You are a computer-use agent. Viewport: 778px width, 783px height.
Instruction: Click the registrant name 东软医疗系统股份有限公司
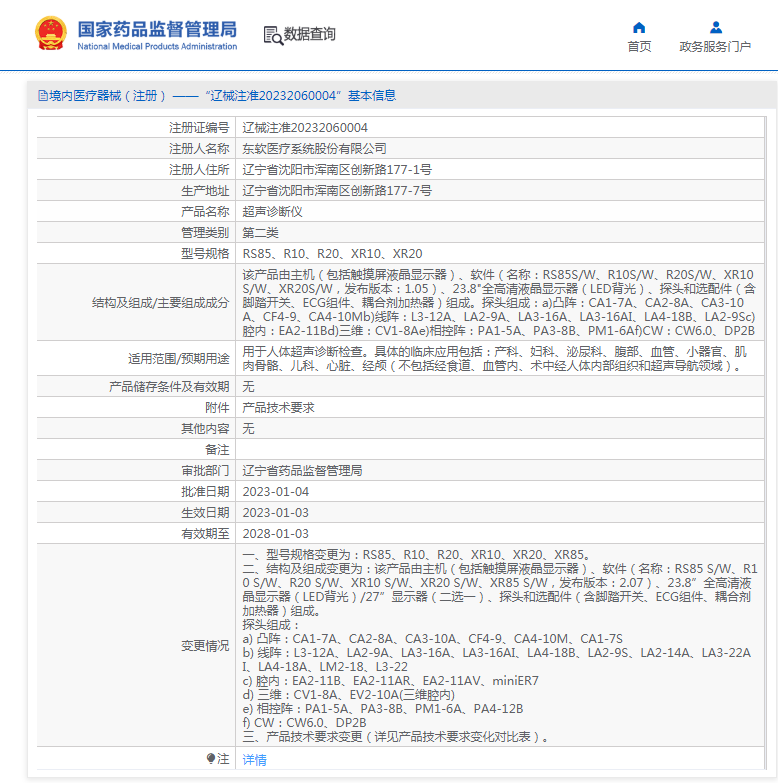(x=314, y=148)
